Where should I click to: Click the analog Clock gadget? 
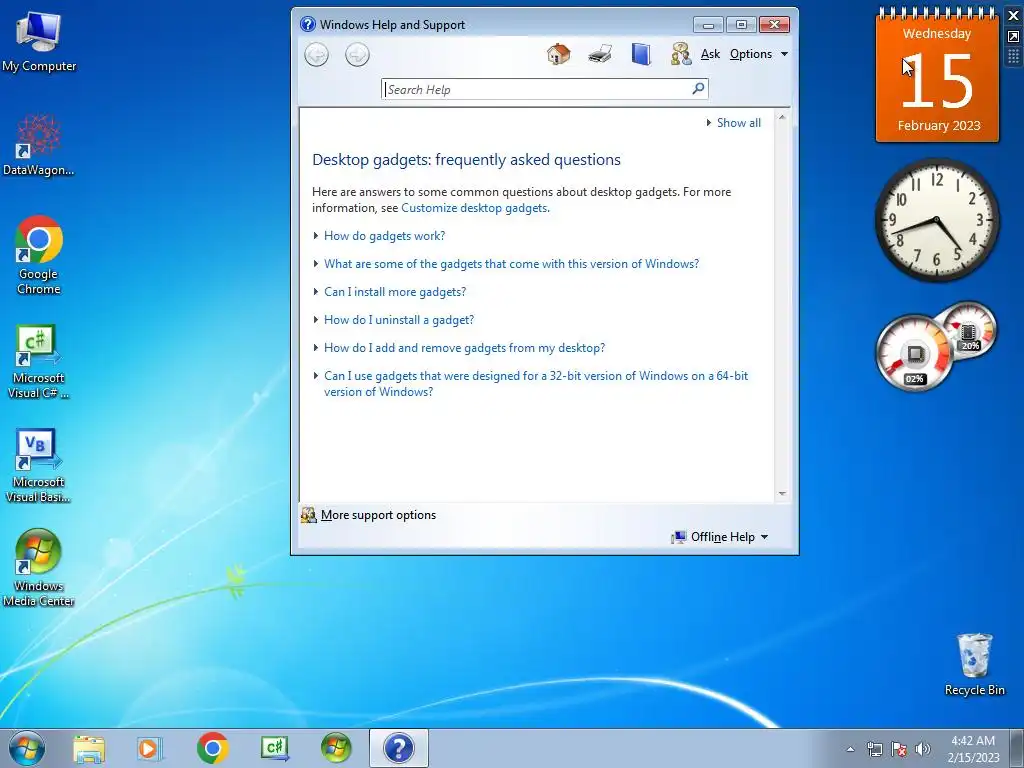(x=937, y=220)
